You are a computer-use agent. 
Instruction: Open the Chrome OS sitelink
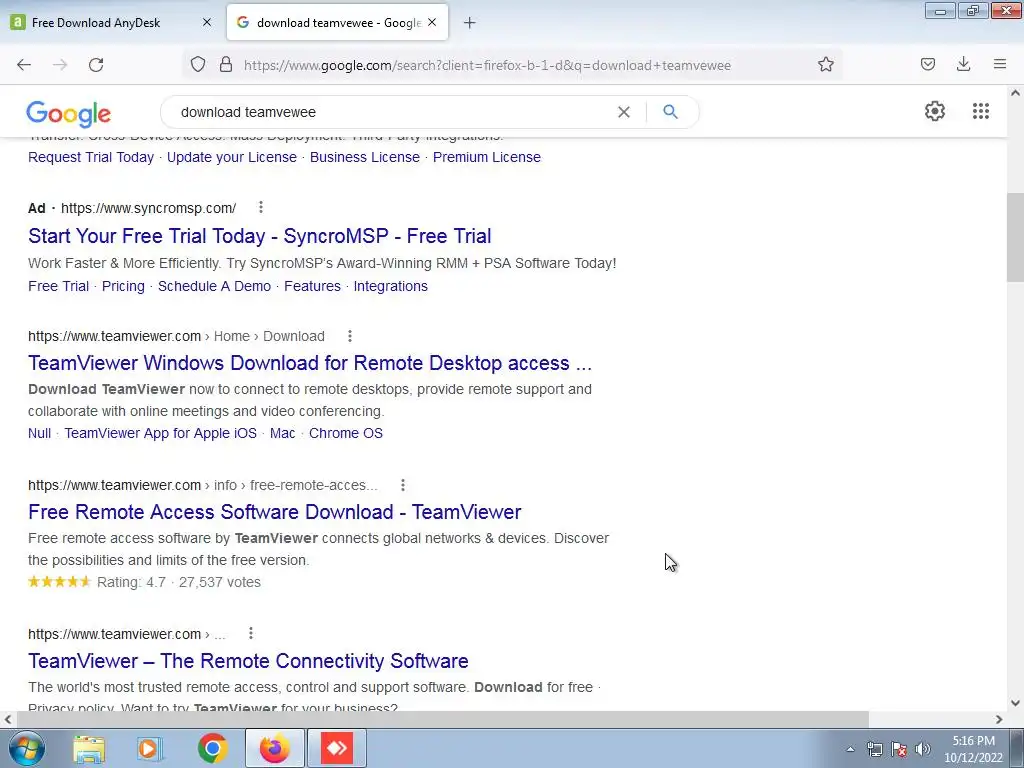click(346, 433)
